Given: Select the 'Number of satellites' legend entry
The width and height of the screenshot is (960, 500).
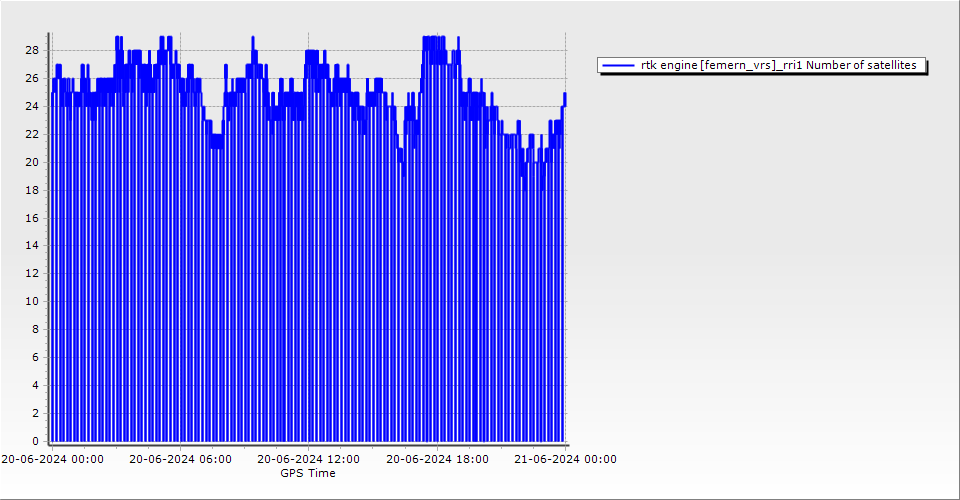Looking at the screenshot, I should [778, 65].
